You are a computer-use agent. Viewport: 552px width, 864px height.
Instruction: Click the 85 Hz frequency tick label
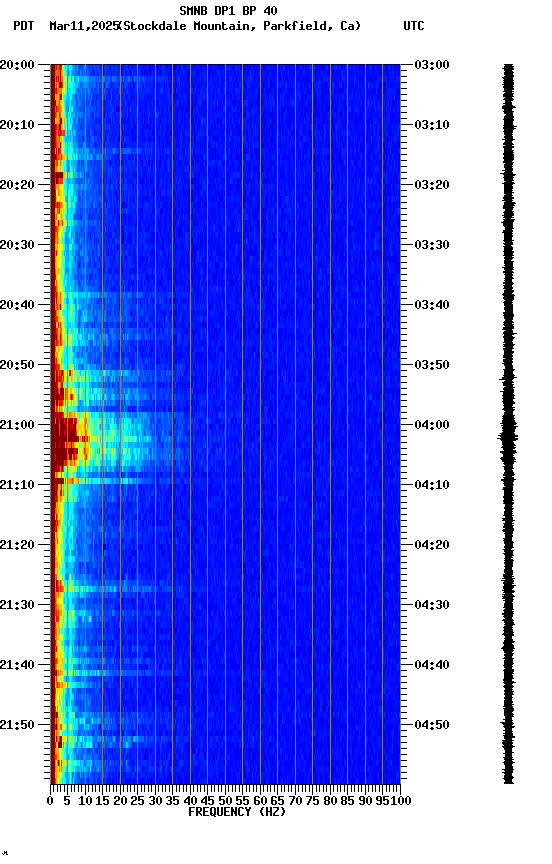(347, 801)
